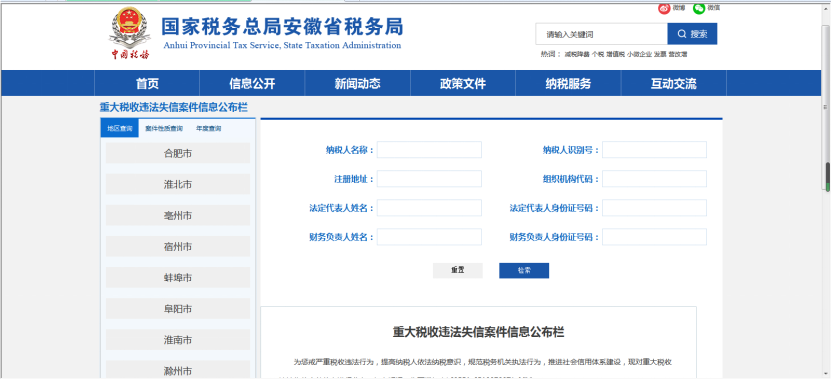This screenshot has width=831, height=380.
Task: Click the national emblem tax logo
Action: 130,33
